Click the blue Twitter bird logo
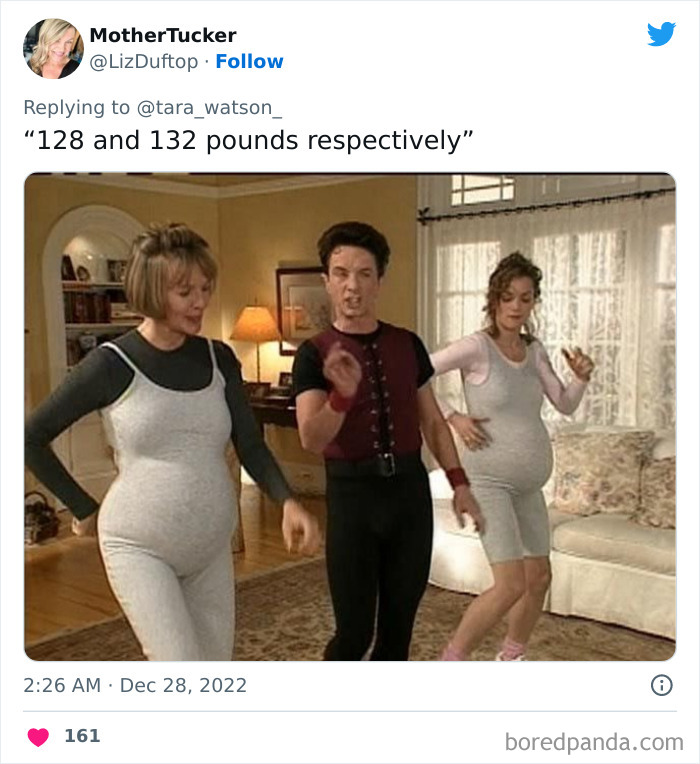700x764 pixels. [x=661, y=34]
